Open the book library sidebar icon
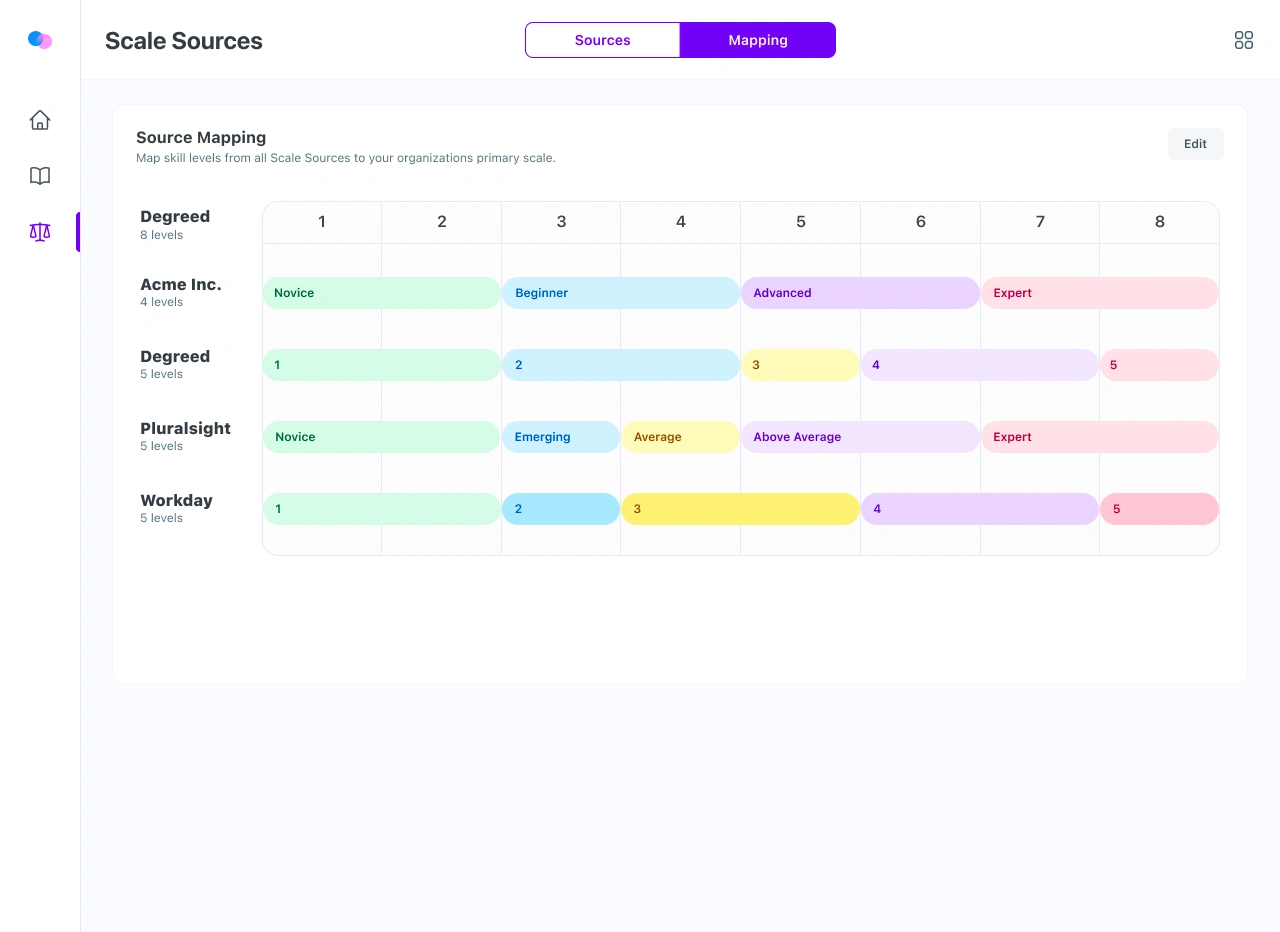The image size is (1280, 932). (40, 176)
